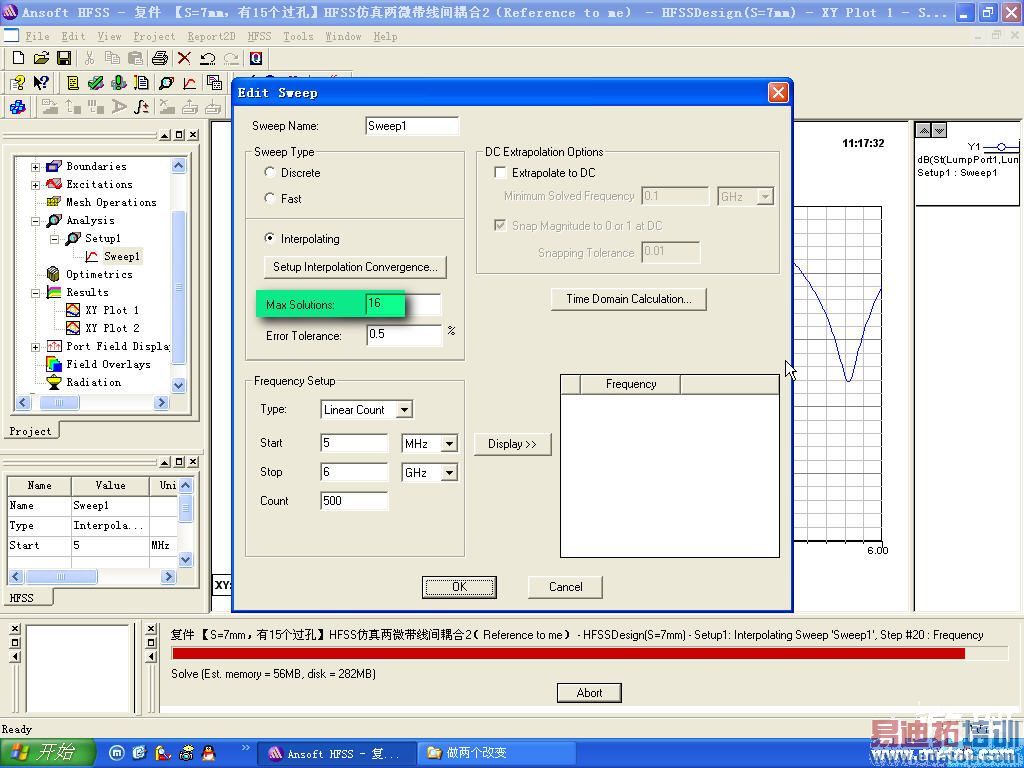Click the yellow scroll list toolbar icon
Viewport: 1024px width, 768px height.
[x=72, y=82]
